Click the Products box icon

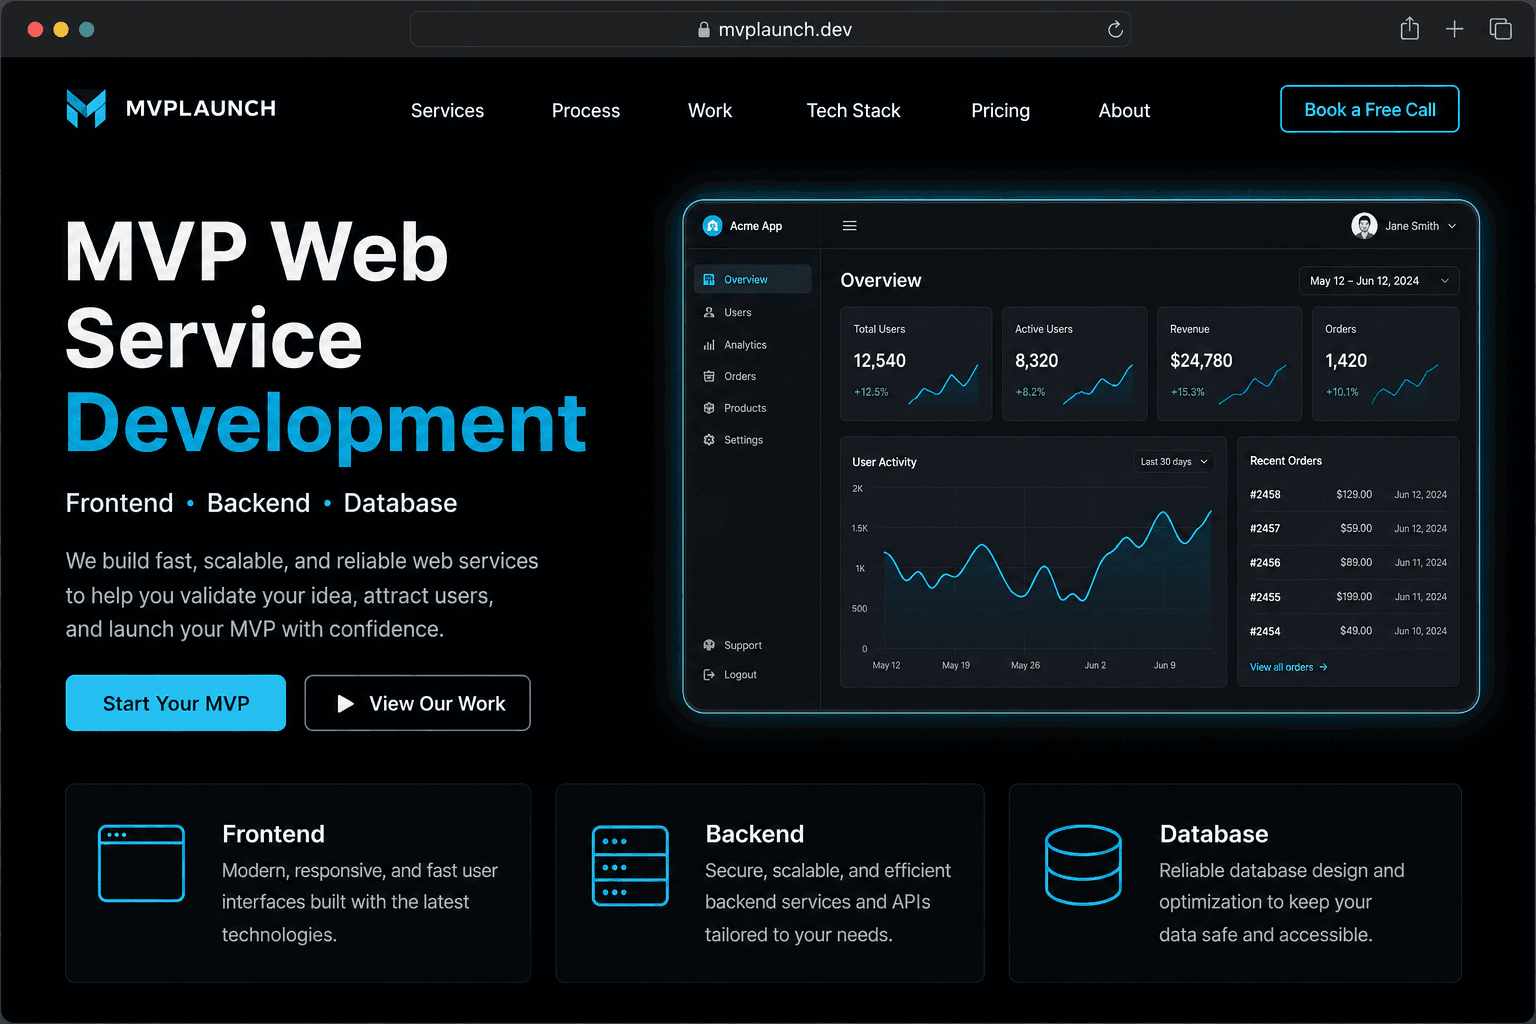coord(709,408)
